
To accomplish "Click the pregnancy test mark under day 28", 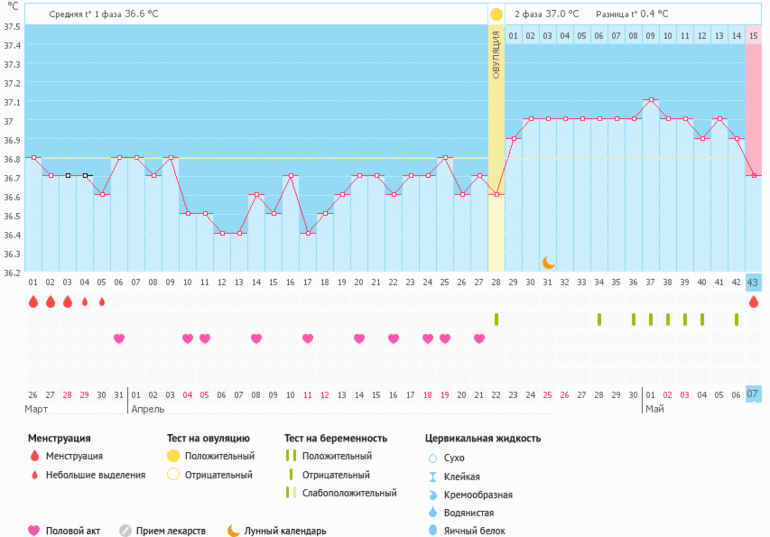I will [x=496, y=319].
